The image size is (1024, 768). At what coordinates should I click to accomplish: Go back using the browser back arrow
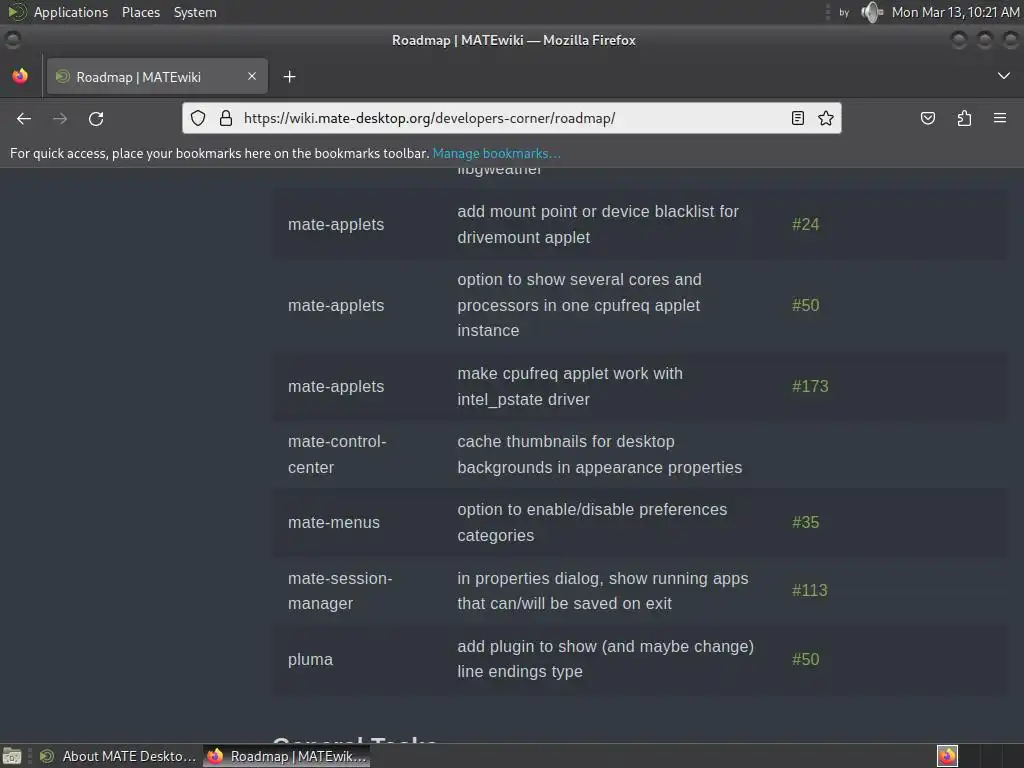point(24,118)
